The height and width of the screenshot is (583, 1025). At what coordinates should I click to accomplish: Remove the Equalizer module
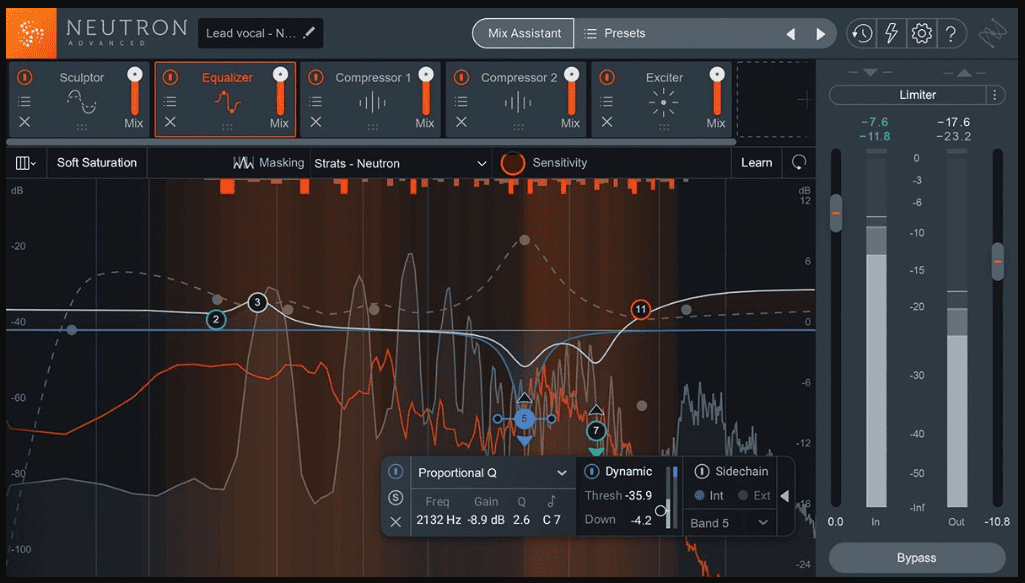point(170,122)
